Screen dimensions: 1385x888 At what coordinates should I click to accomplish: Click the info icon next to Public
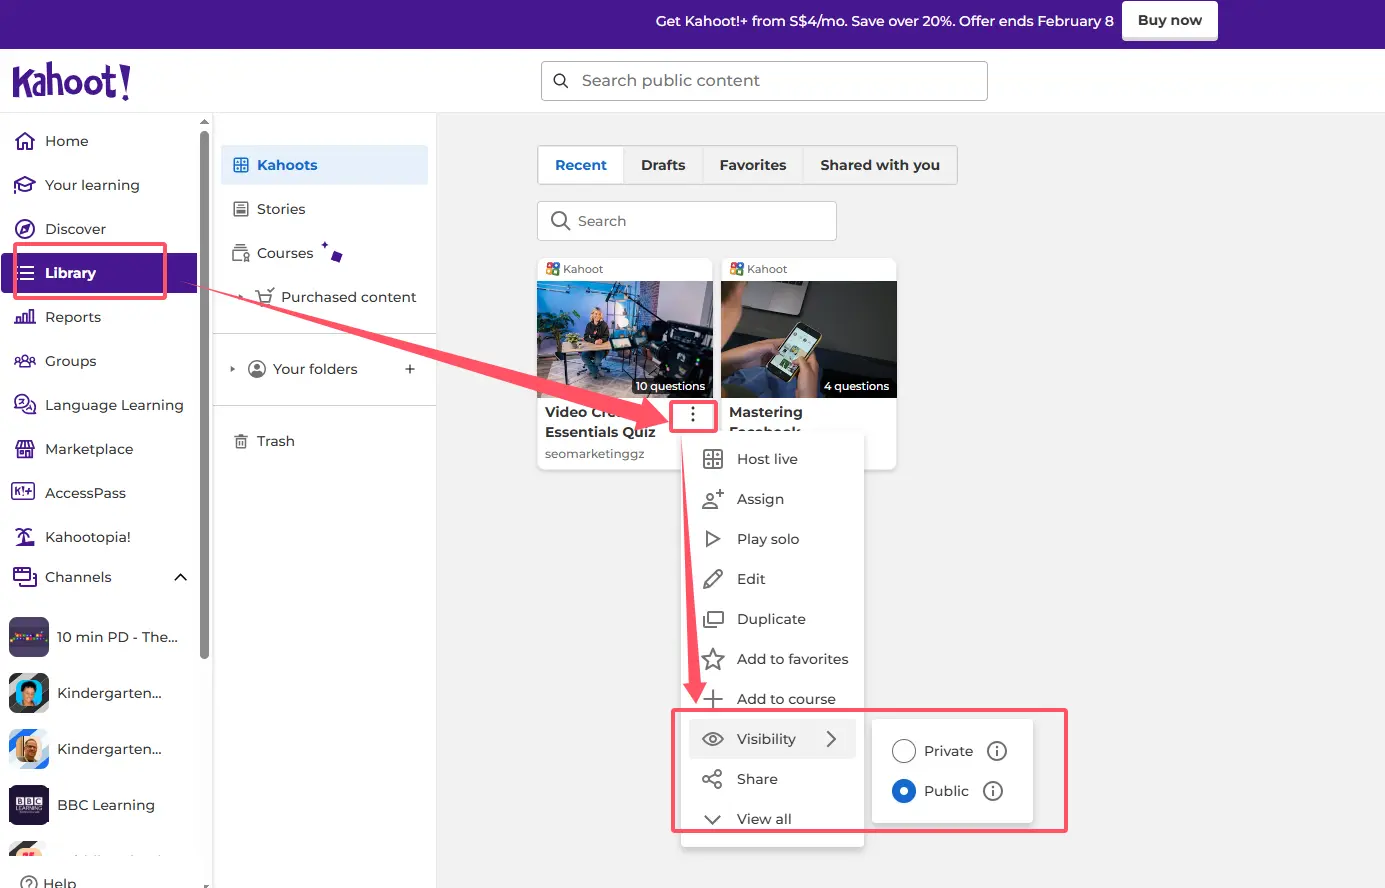click(x=993, y=791)
